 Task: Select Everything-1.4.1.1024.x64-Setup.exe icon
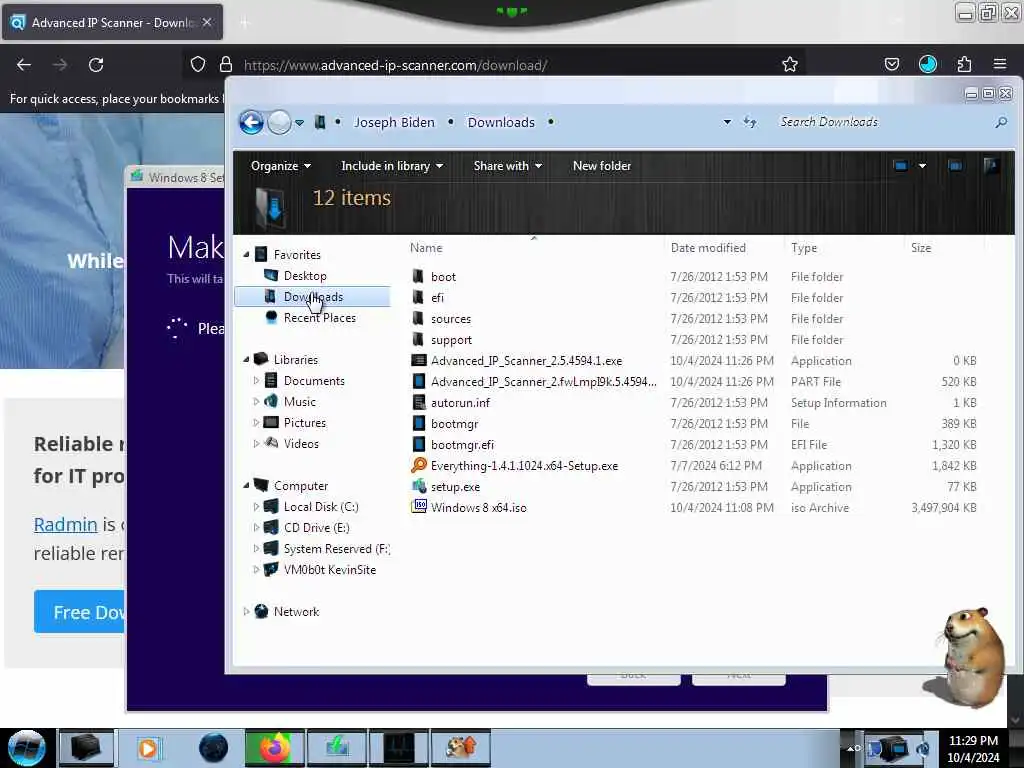coord(419,465)
